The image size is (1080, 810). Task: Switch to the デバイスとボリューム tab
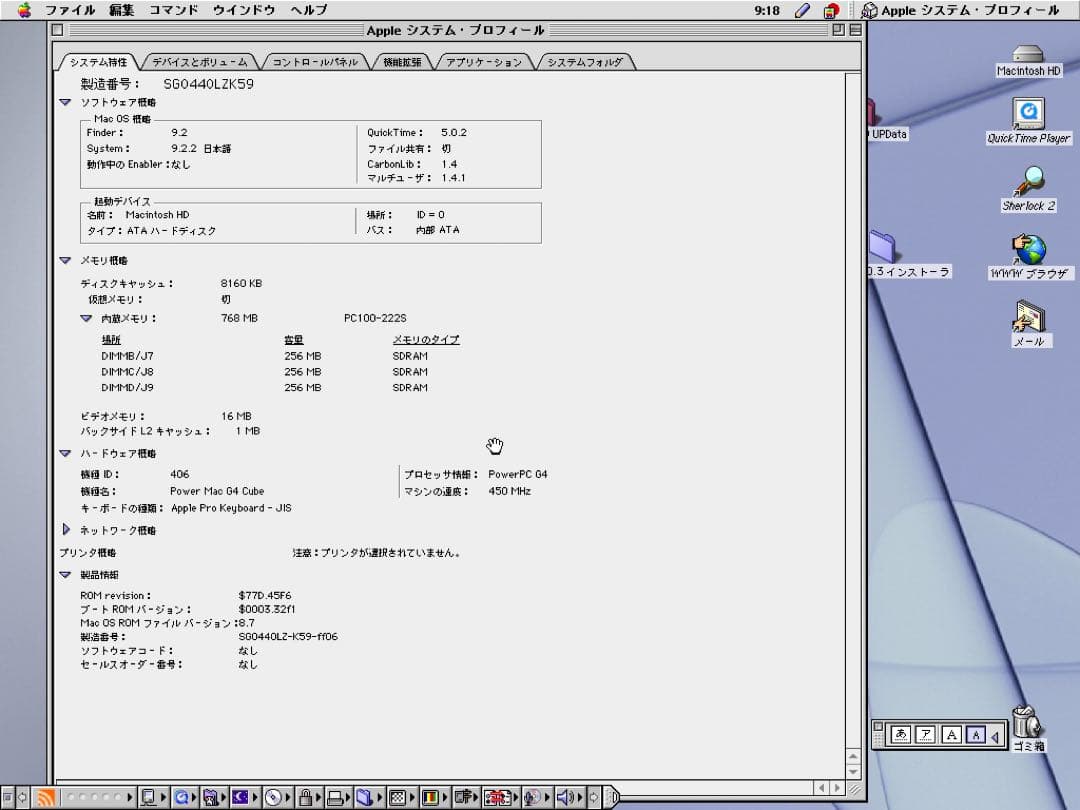(x=200, y=62)
